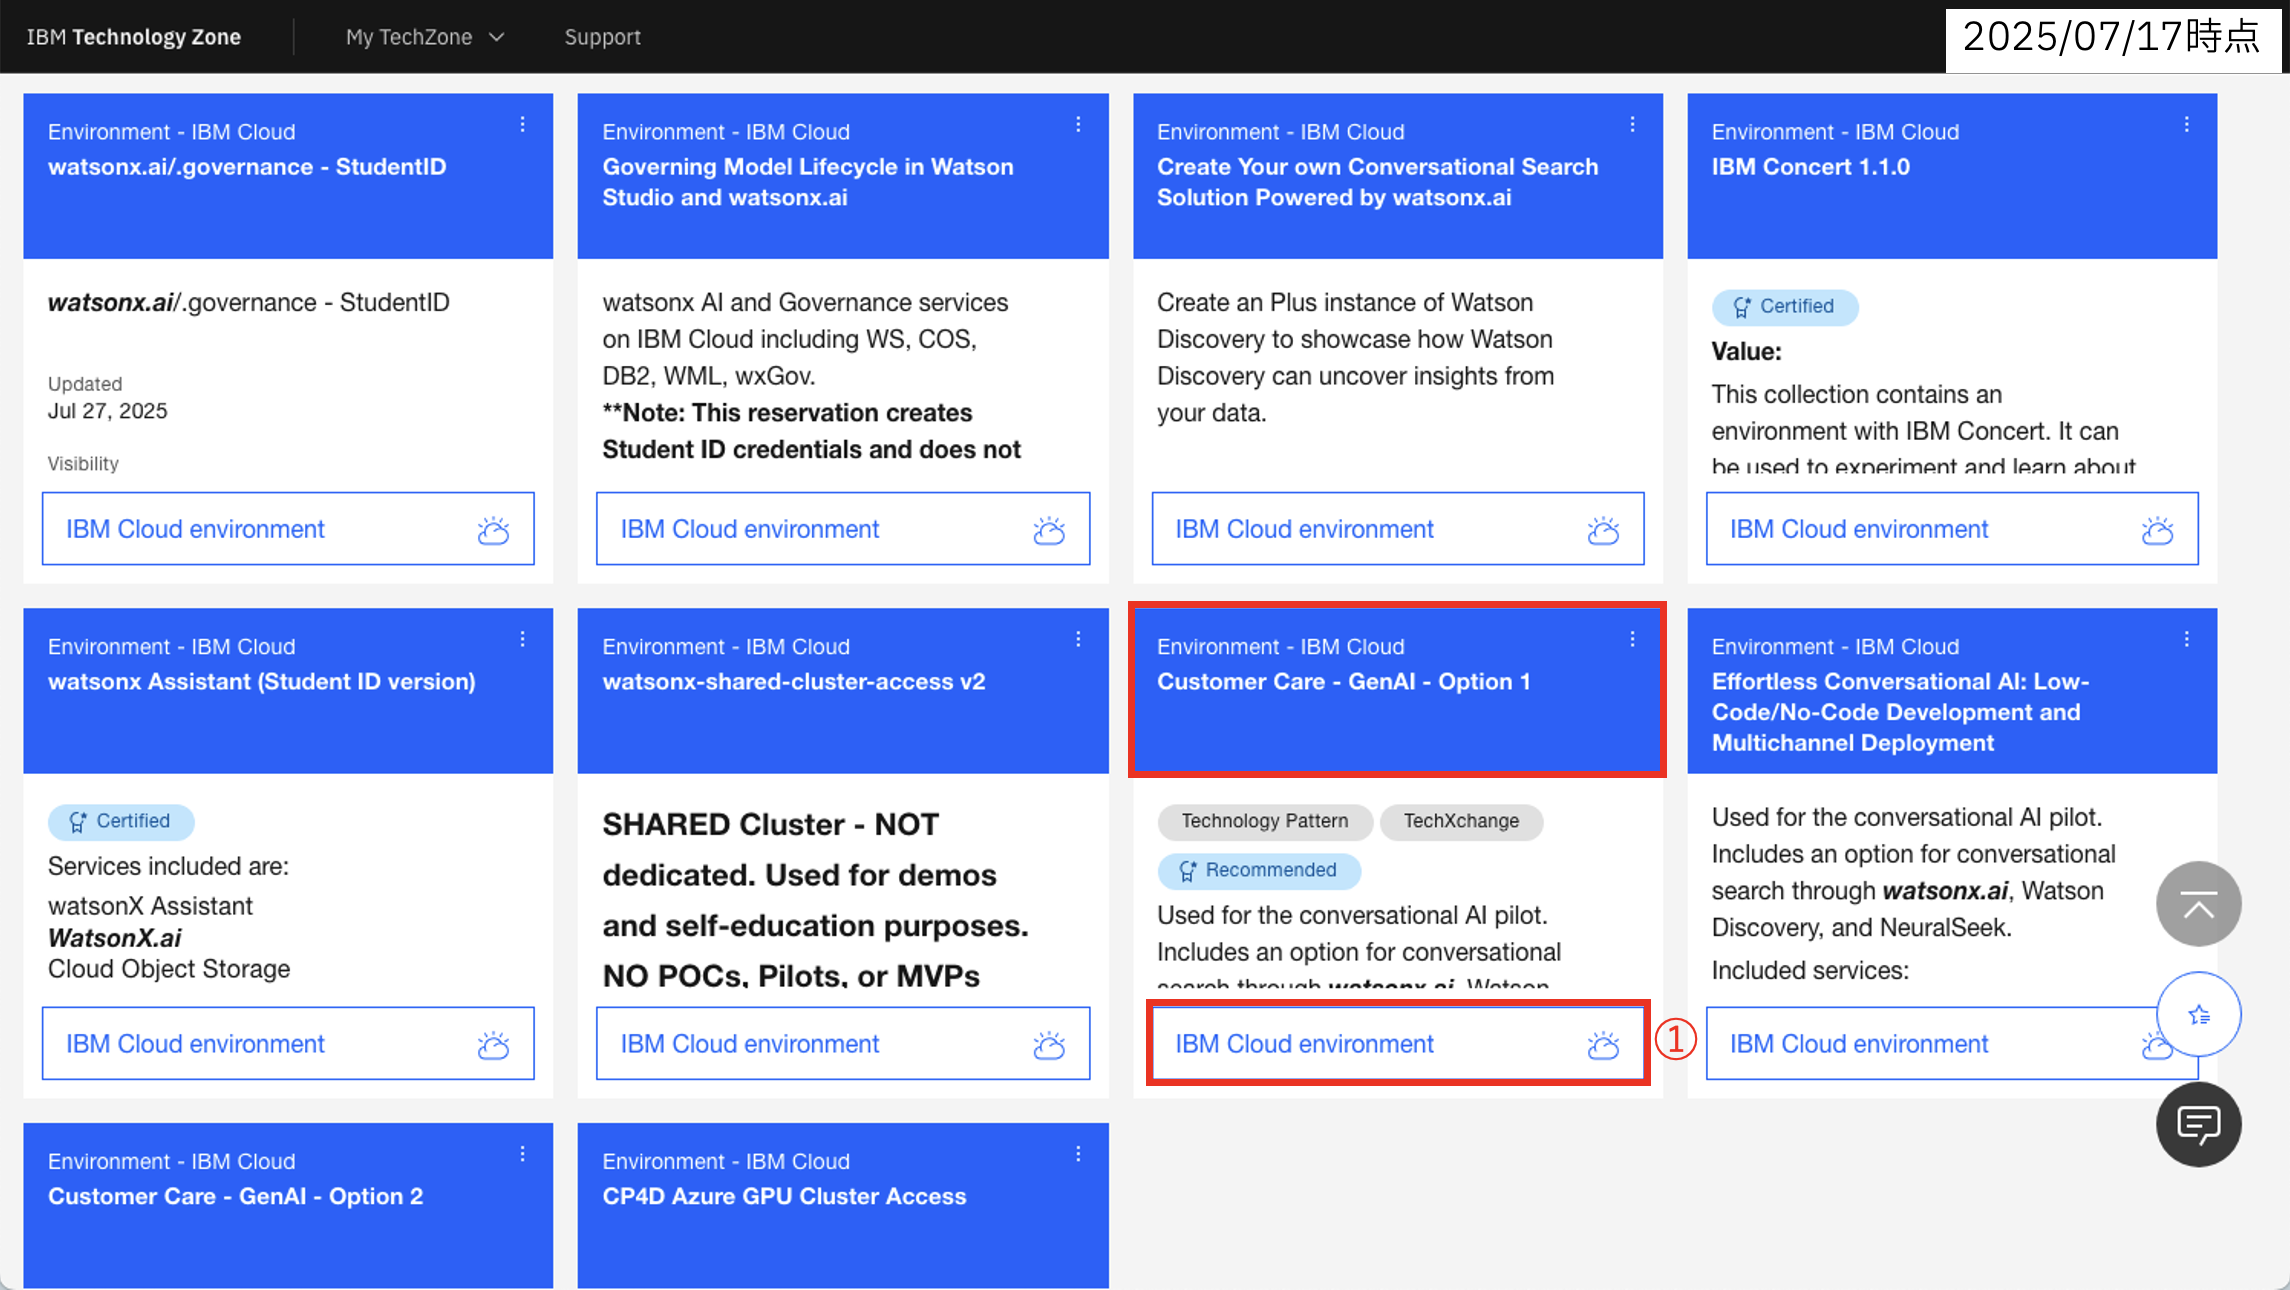Go to IBM Technology Zone home
The image size is (2290, 1290).
click(x=133, y=37)
